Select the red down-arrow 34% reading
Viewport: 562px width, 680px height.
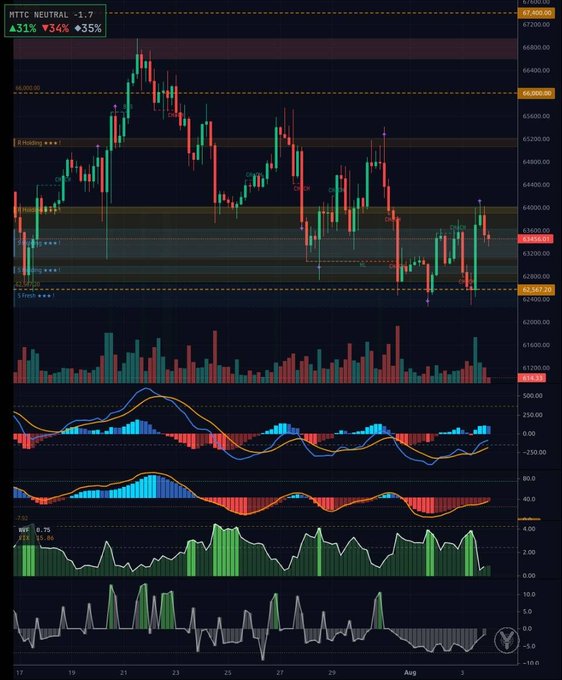pyautogui.click(x=56, y=29)
